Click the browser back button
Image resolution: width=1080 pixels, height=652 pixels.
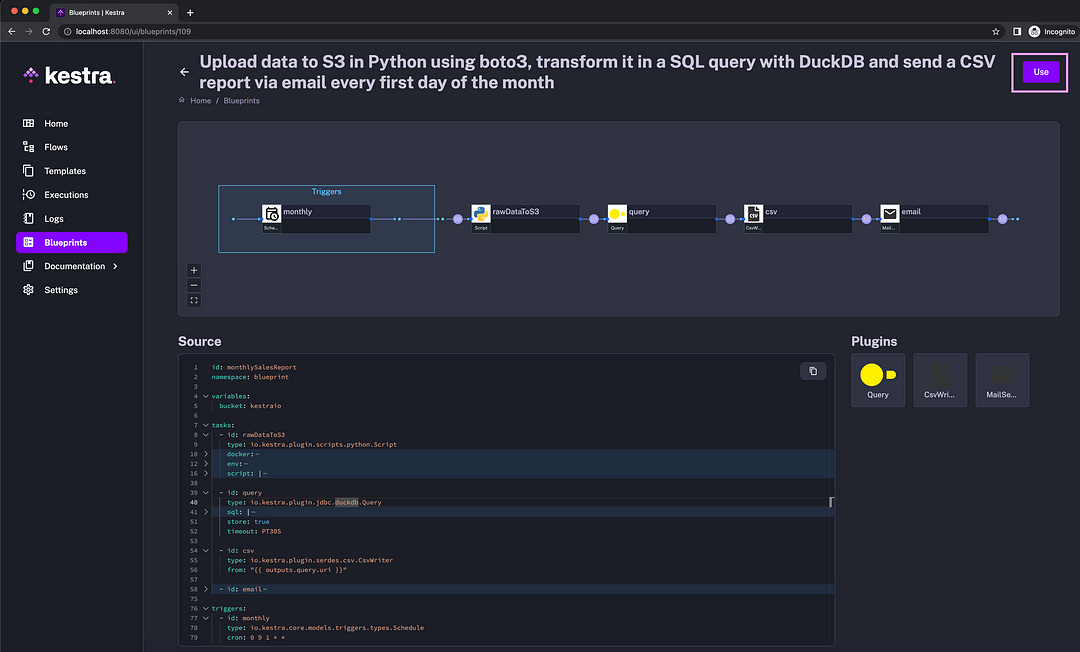12,31
